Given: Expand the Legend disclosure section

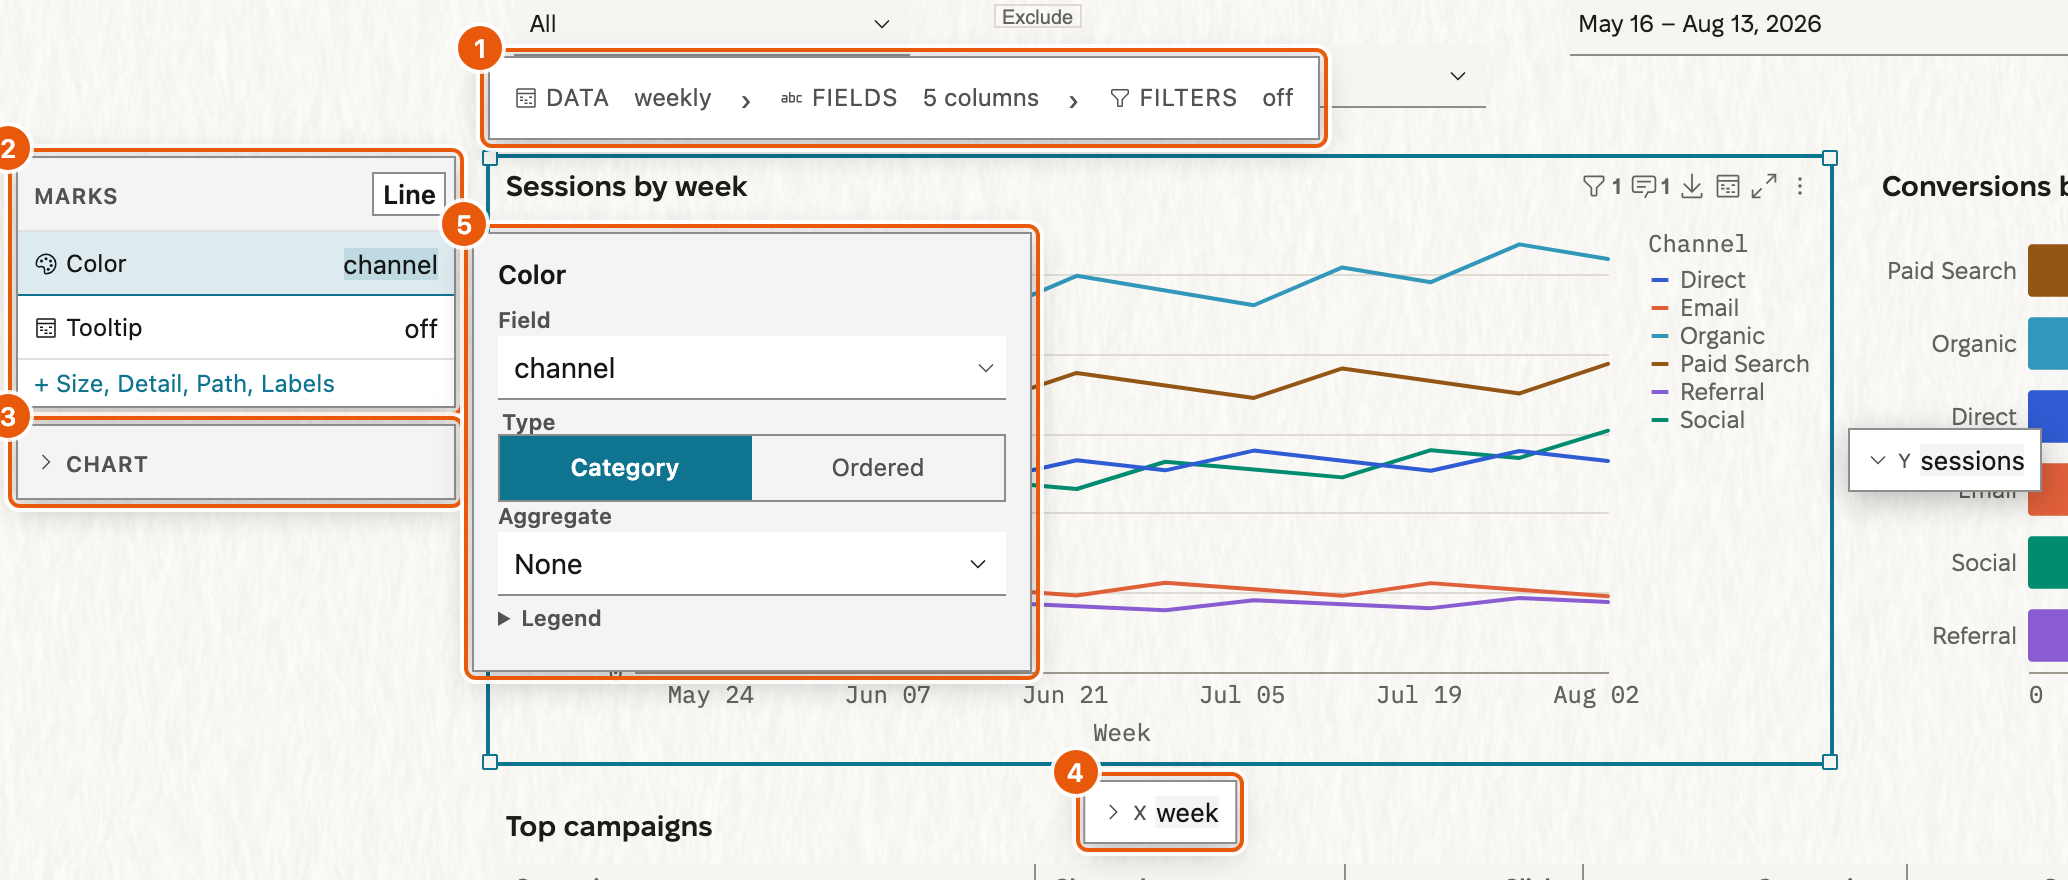Looking at the screenshot, I should pos(550,618).
